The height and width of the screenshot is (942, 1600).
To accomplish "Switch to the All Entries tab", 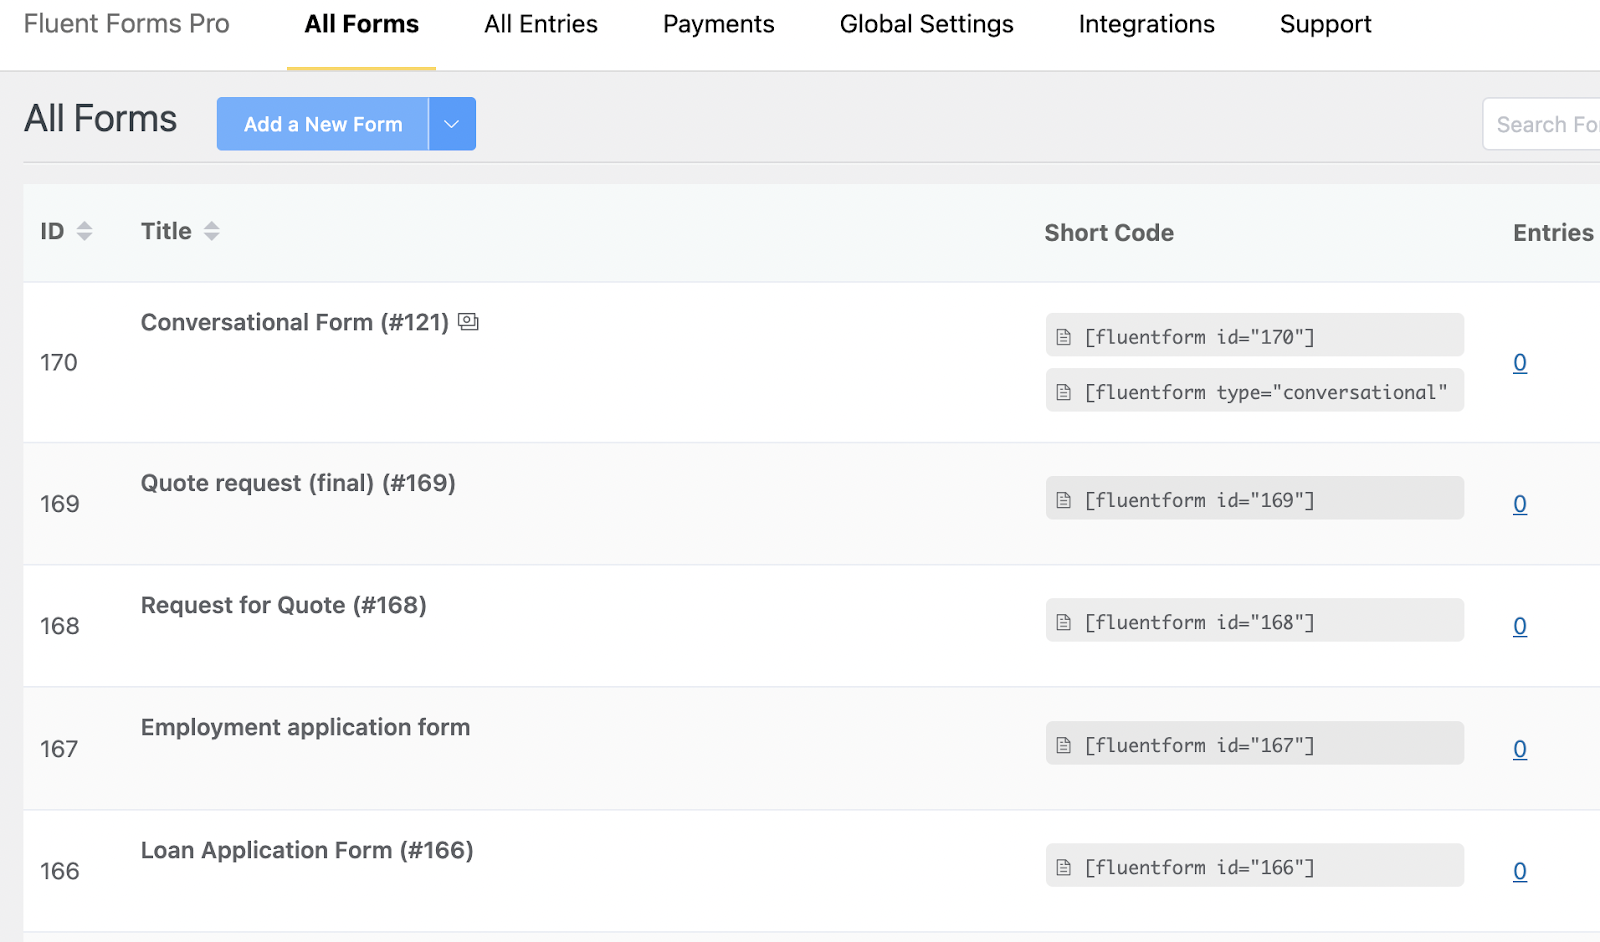I will (x=541, y=25).
